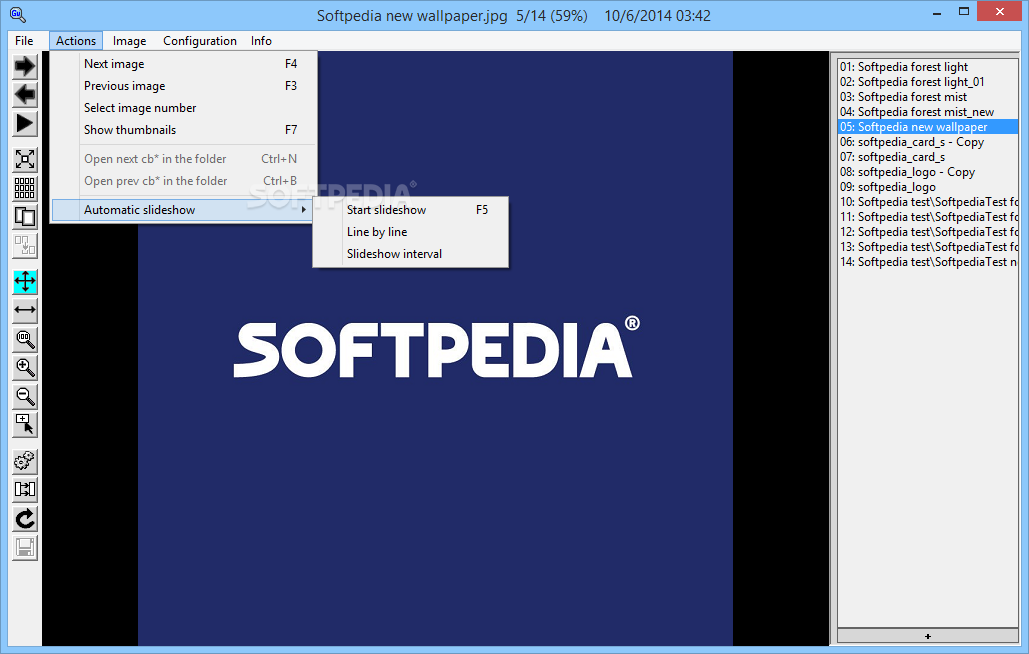Open settings with the gears icon
The height and width of the screenshot is (654, 1029).
tap(25, 461)
